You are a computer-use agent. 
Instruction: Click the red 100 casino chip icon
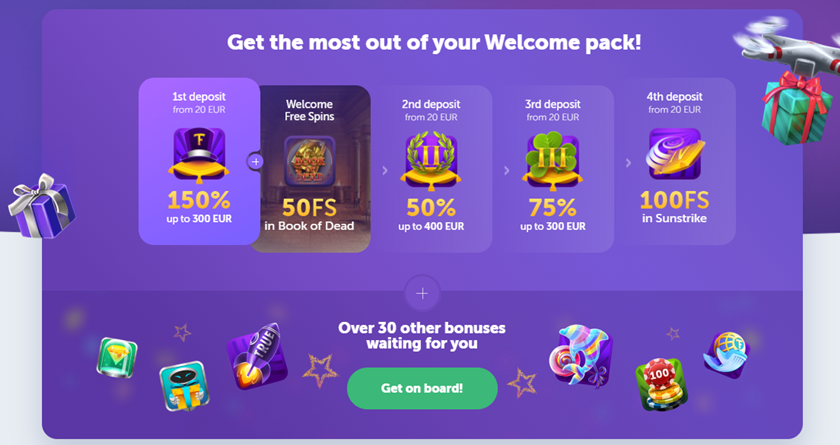pyautogui.click(x=661, y=384)
